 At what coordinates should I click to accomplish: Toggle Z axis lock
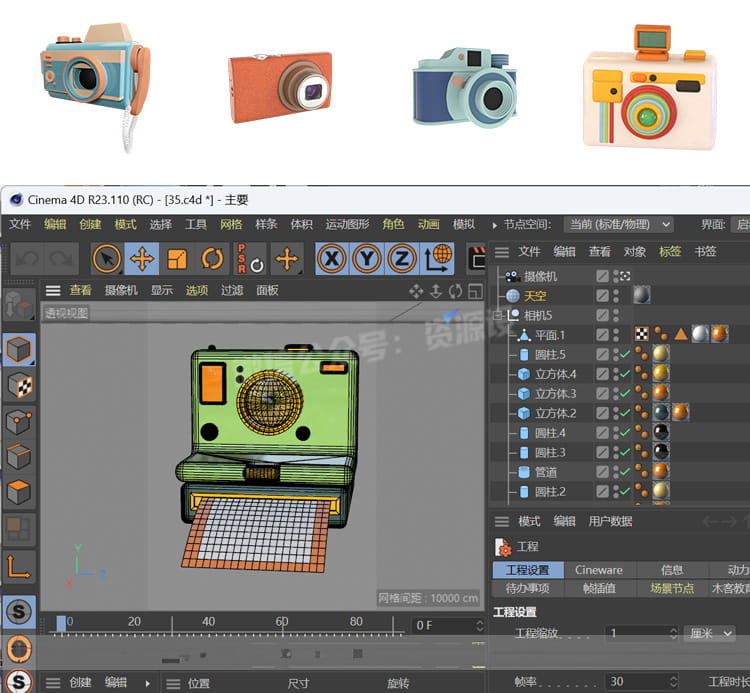coord(402,259)
